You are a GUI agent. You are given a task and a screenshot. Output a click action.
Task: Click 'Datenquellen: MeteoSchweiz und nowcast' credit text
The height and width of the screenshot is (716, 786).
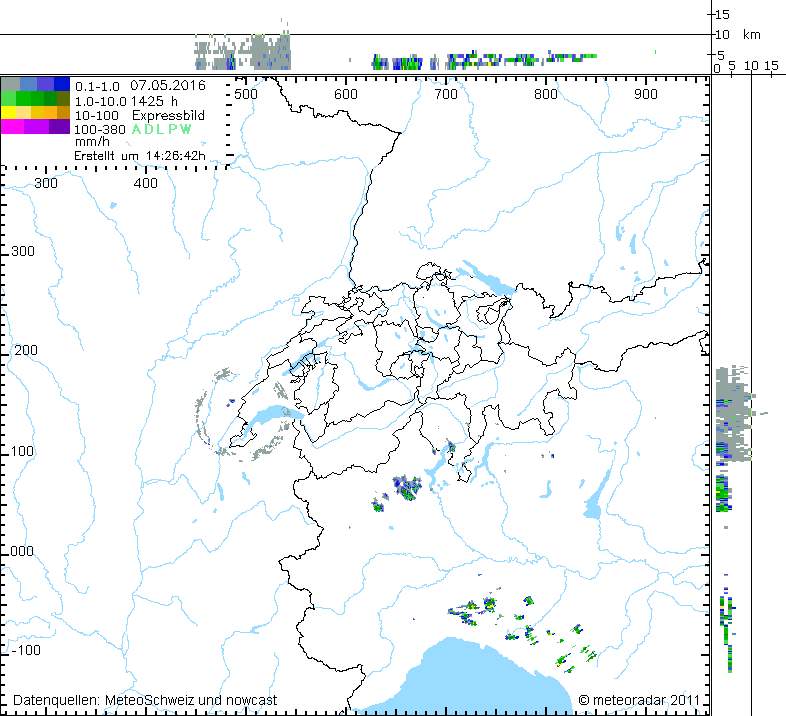pos(145,700)
